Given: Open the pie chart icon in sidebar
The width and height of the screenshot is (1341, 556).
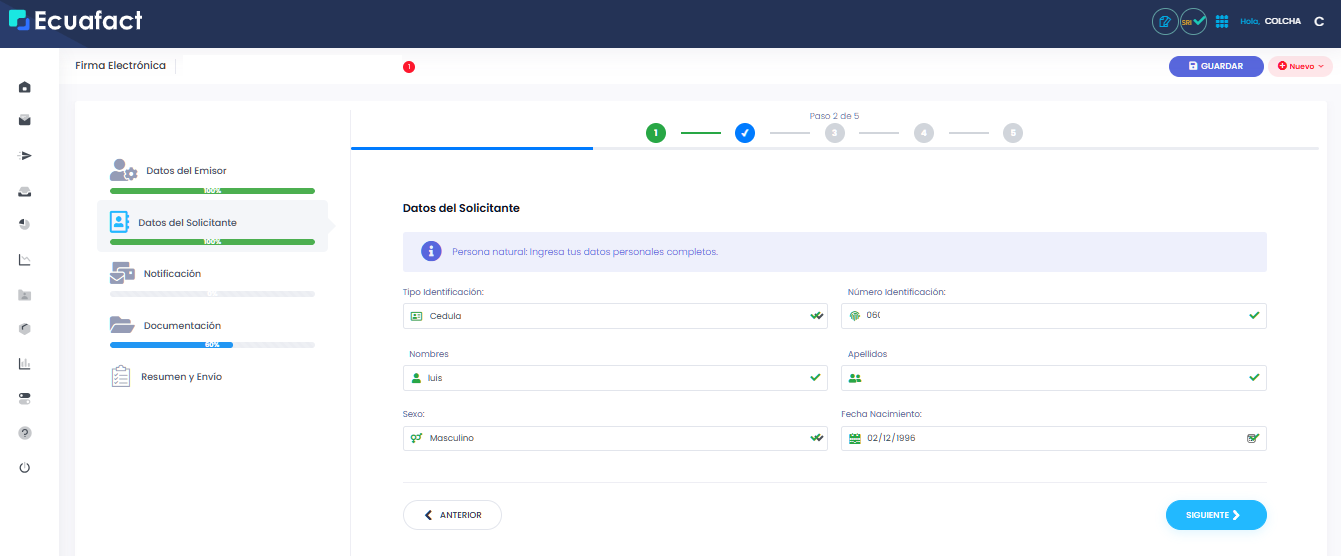Looking at the screenshot, I should 25,224.
